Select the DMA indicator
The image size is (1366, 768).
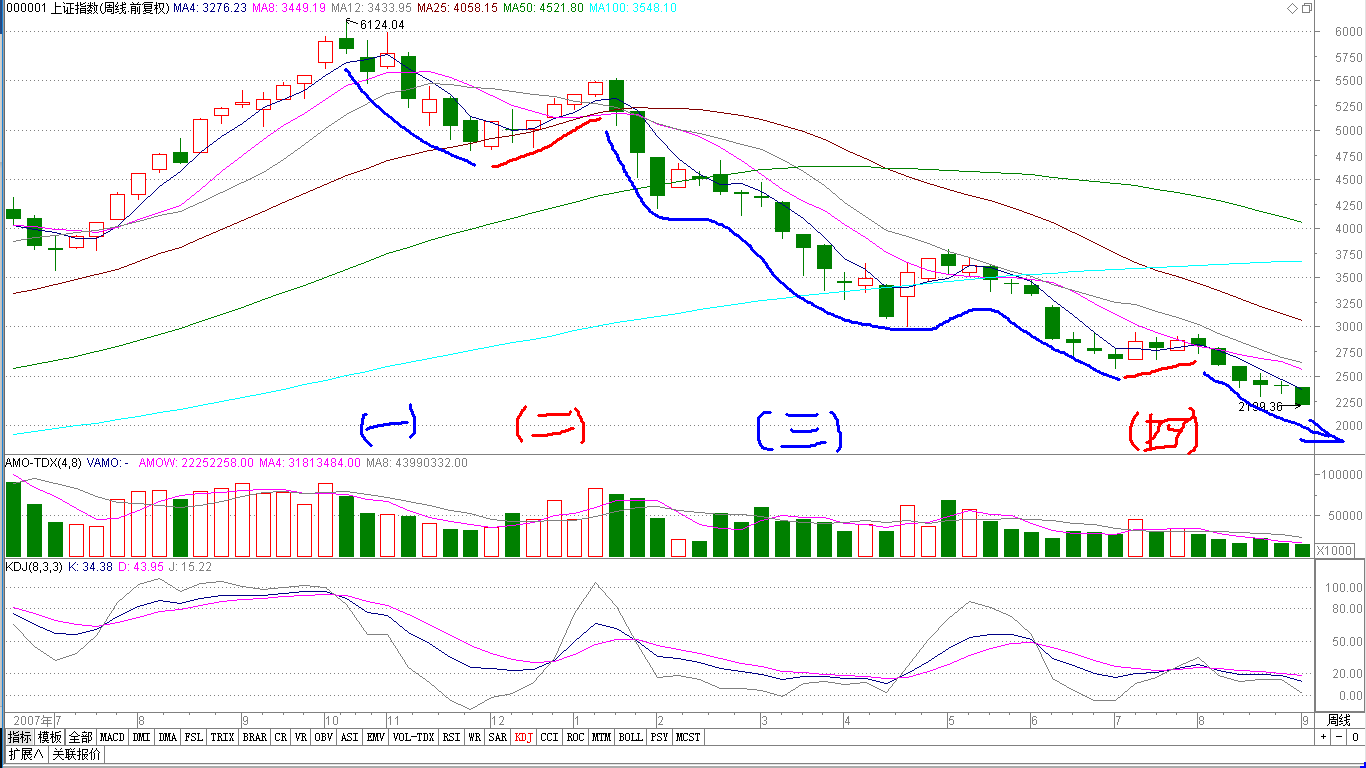(x=167, y=737)
